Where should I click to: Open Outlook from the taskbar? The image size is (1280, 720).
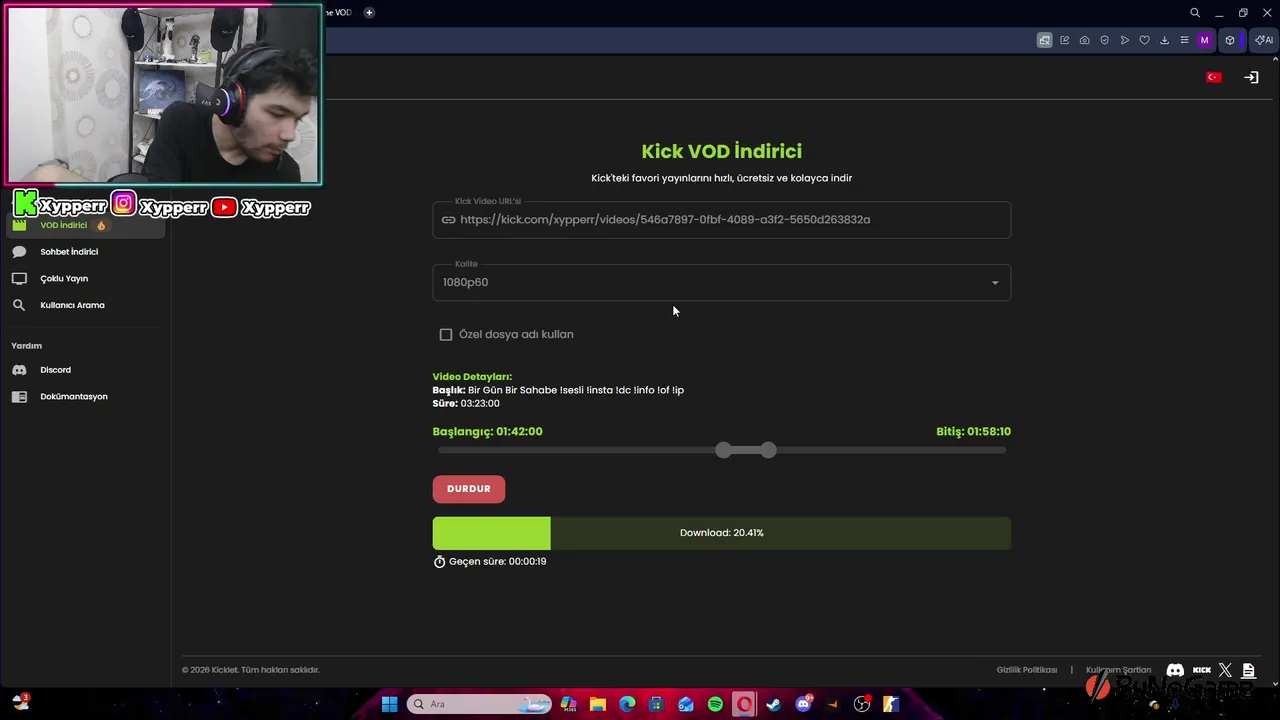pyautogui.click(x=686, y=704)
